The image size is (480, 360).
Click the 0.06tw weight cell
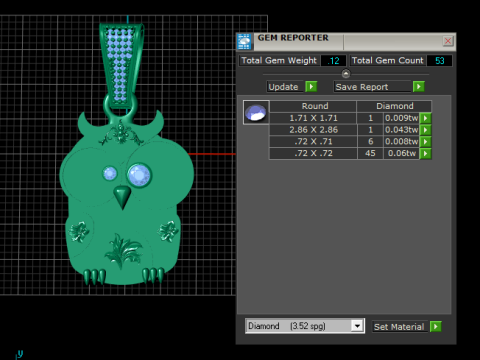[401, 153]
